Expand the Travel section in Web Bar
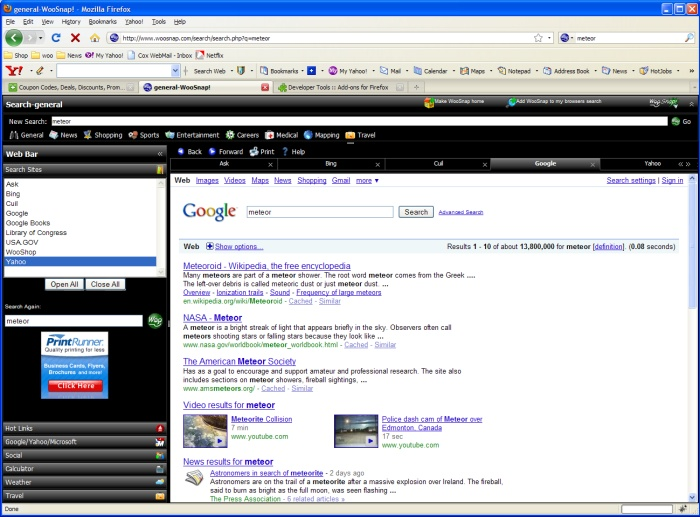700x517 pixels. (84, 496)
